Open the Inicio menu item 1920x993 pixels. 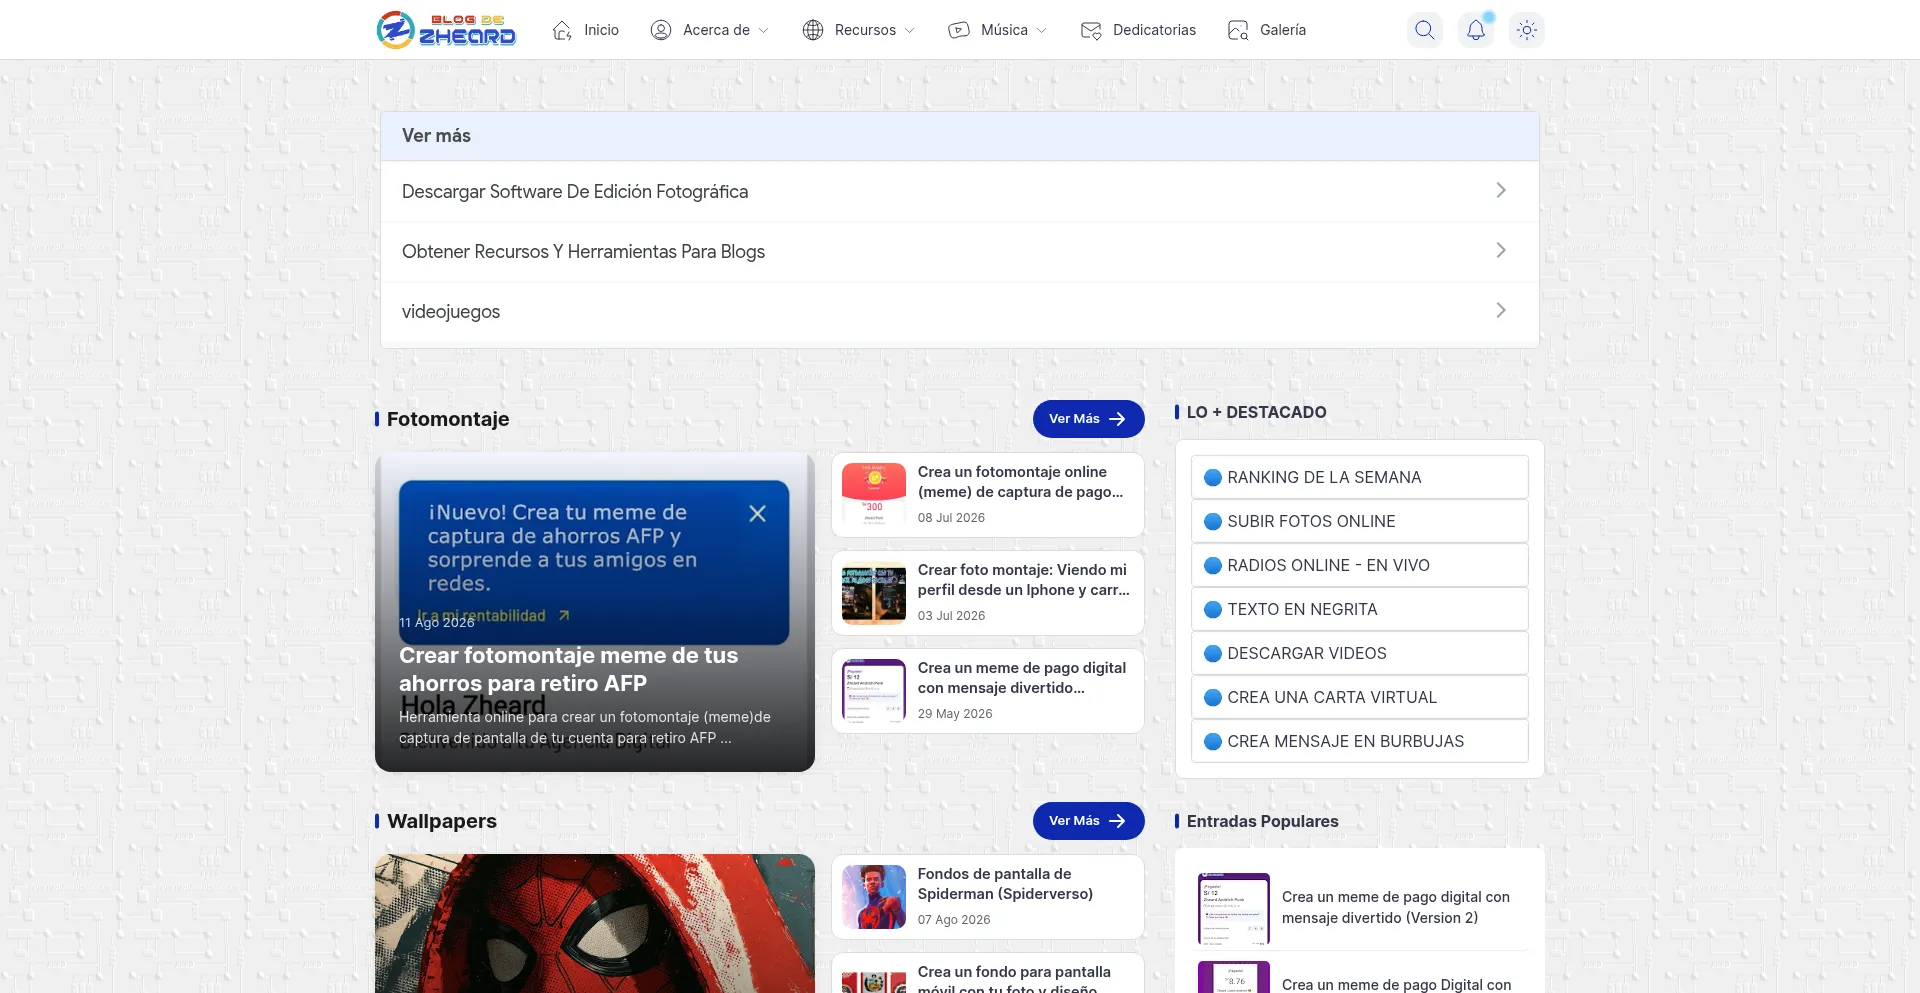pyautogui.click(x=601, y=30)
